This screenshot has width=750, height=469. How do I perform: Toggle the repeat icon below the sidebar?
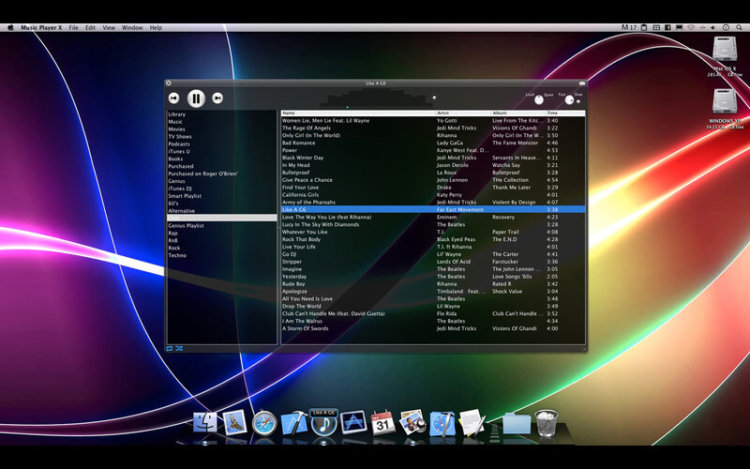tap(169, 349)
